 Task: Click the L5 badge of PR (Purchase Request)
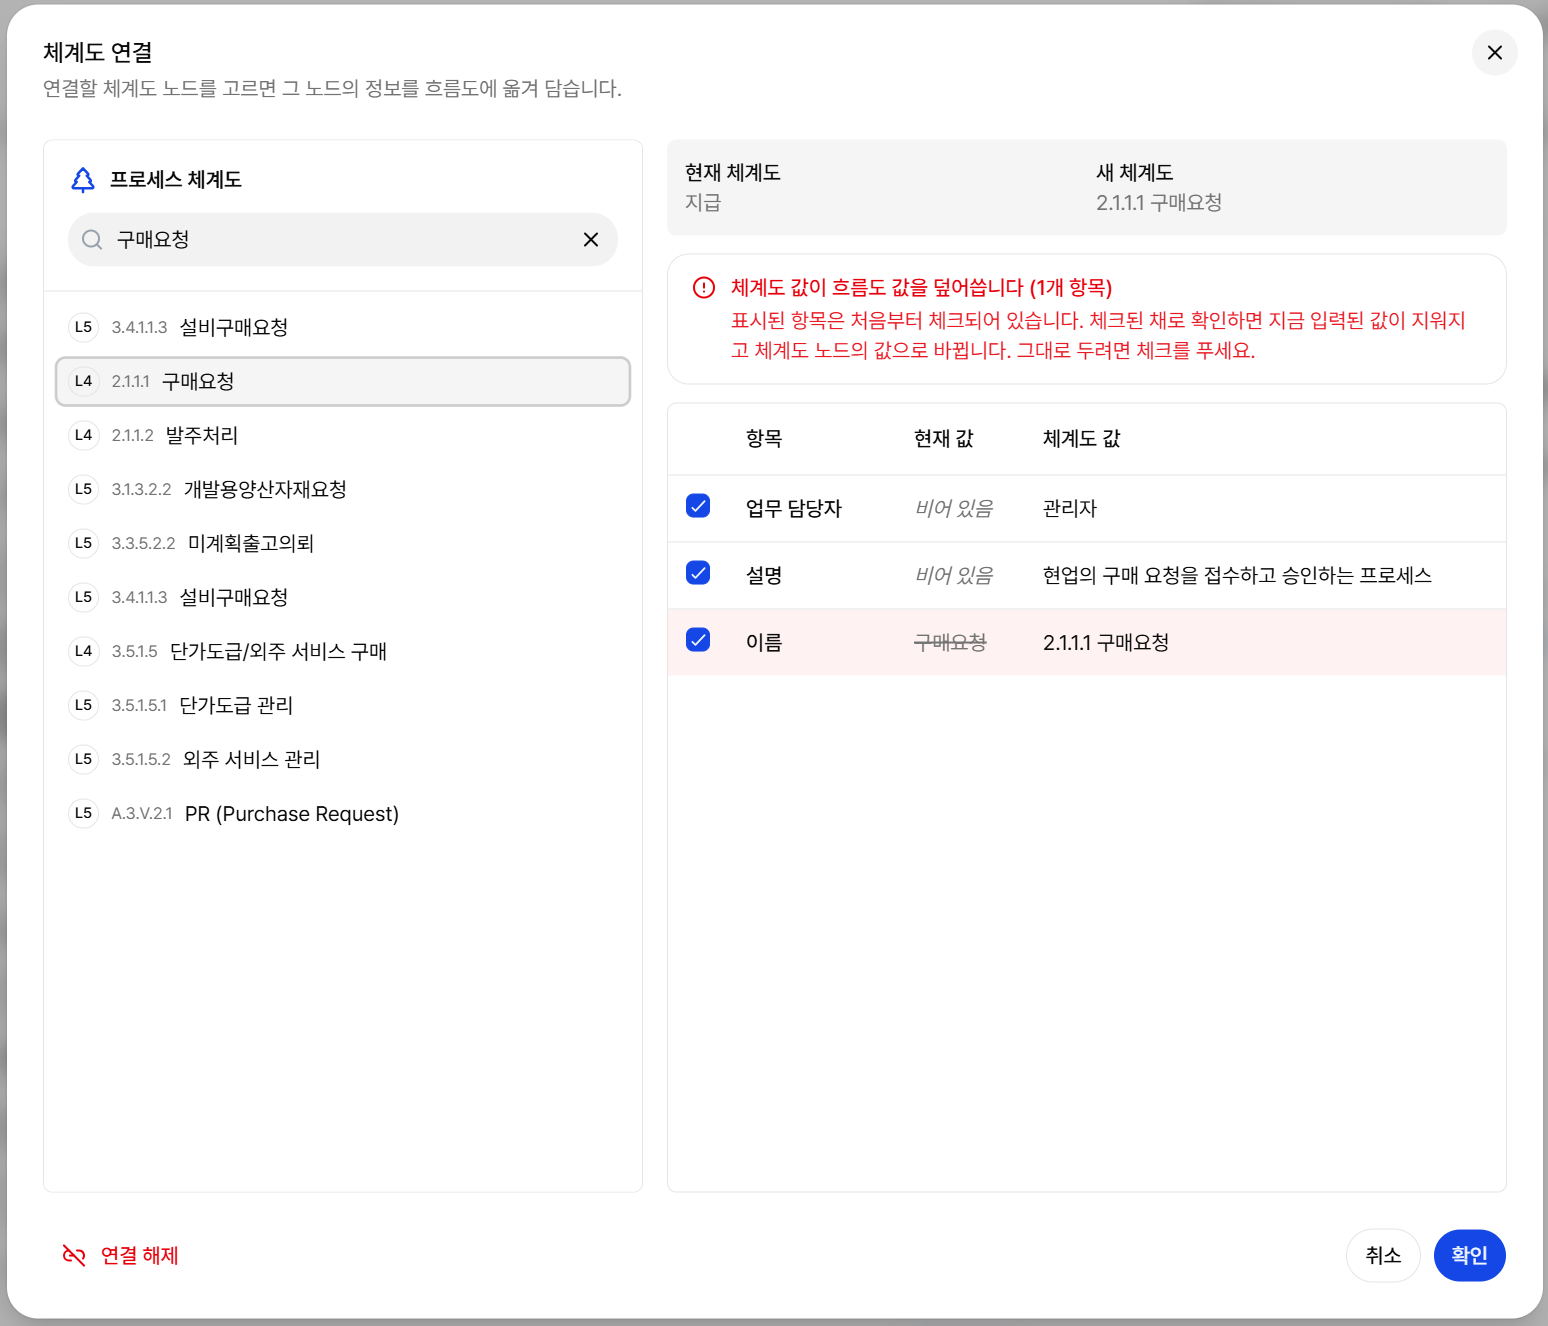(83, 813)
